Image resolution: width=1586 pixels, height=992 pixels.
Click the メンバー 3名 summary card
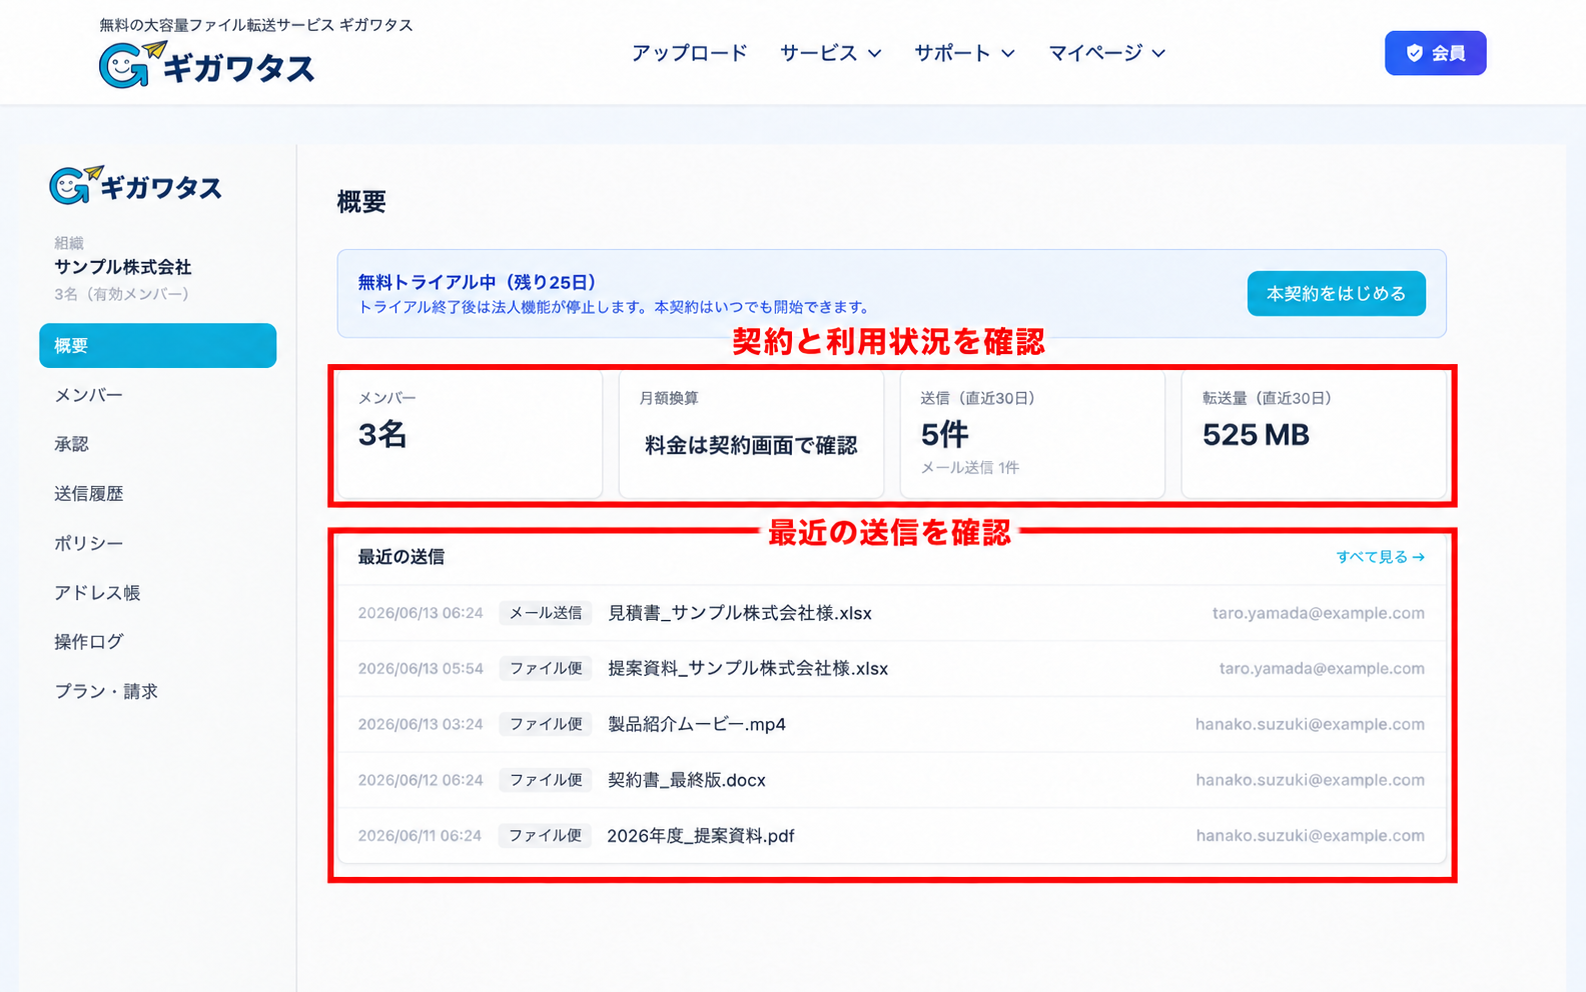click(470, 435)
